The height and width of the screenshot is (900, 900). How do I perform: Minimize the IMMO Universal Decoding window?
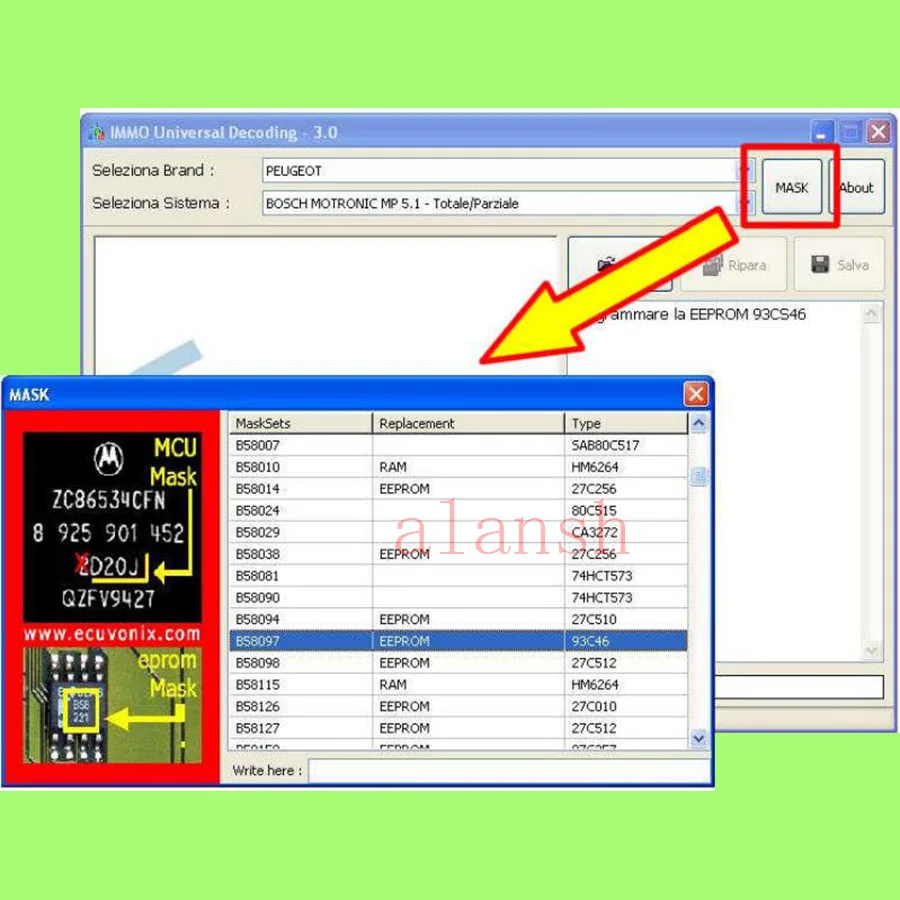pos(822,132)
